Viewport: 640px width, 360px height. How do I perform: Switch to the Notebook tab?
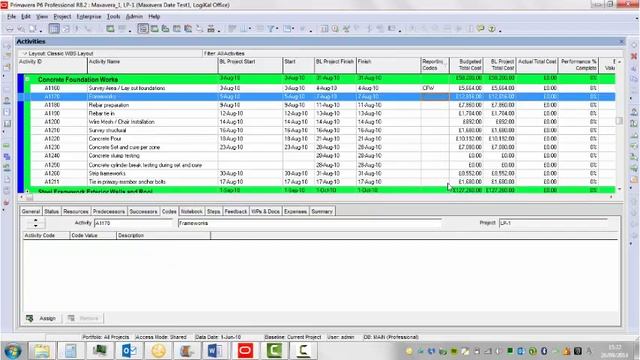[x=191, y=211]
